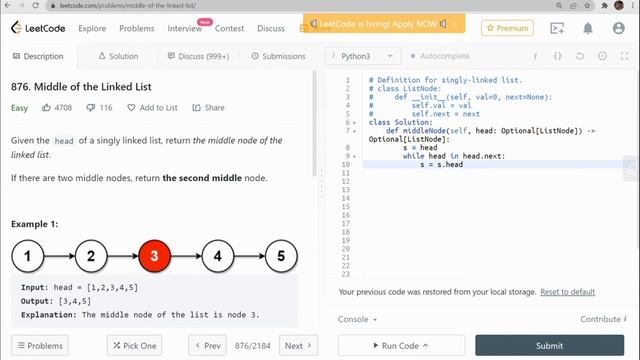Click the browser bookmark star icon
Screen dimensions: 640x360
pos(587,5)
